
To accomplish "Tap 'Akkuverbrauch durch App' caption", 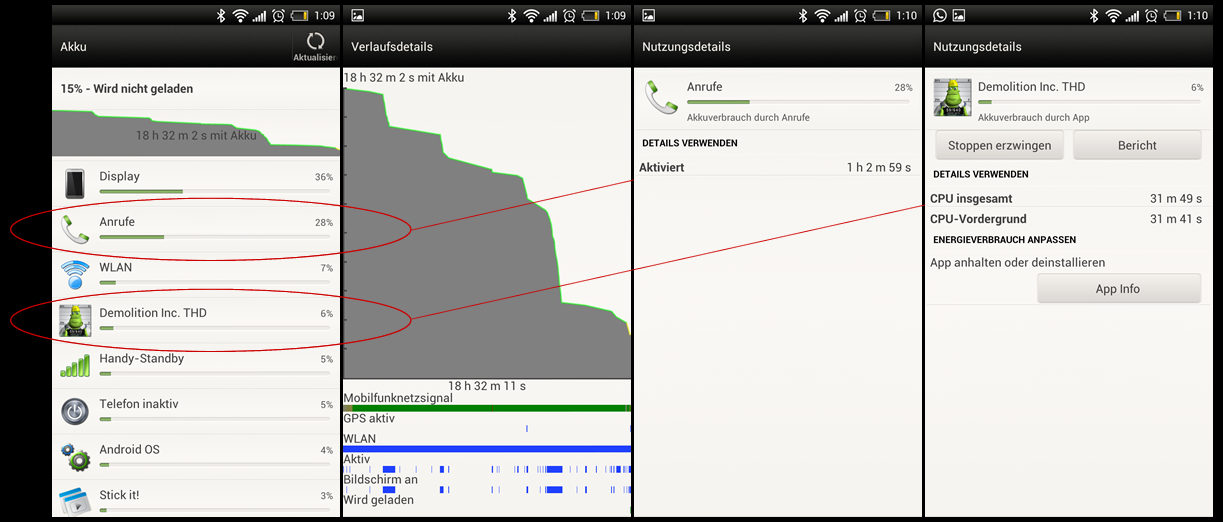I will [x=1033, y=118].
